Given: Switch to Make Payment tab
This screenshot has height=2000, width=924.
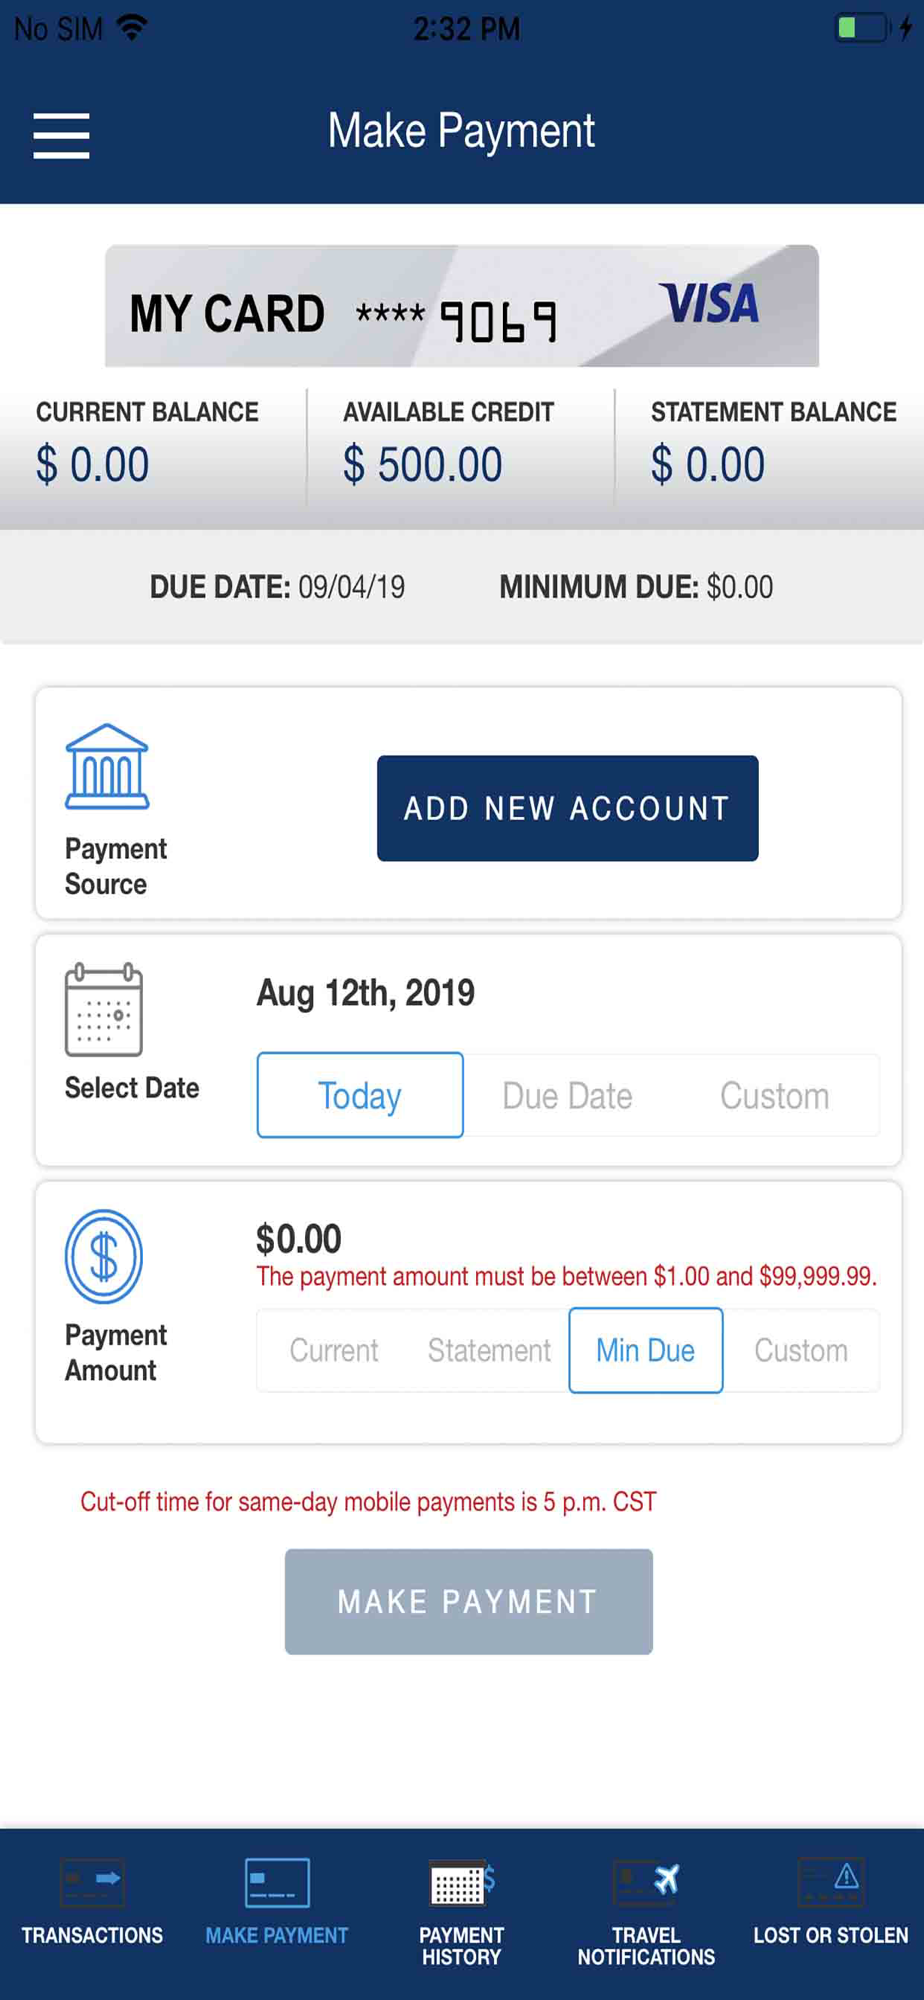Looking at the screenshot, I should 277,1903.
